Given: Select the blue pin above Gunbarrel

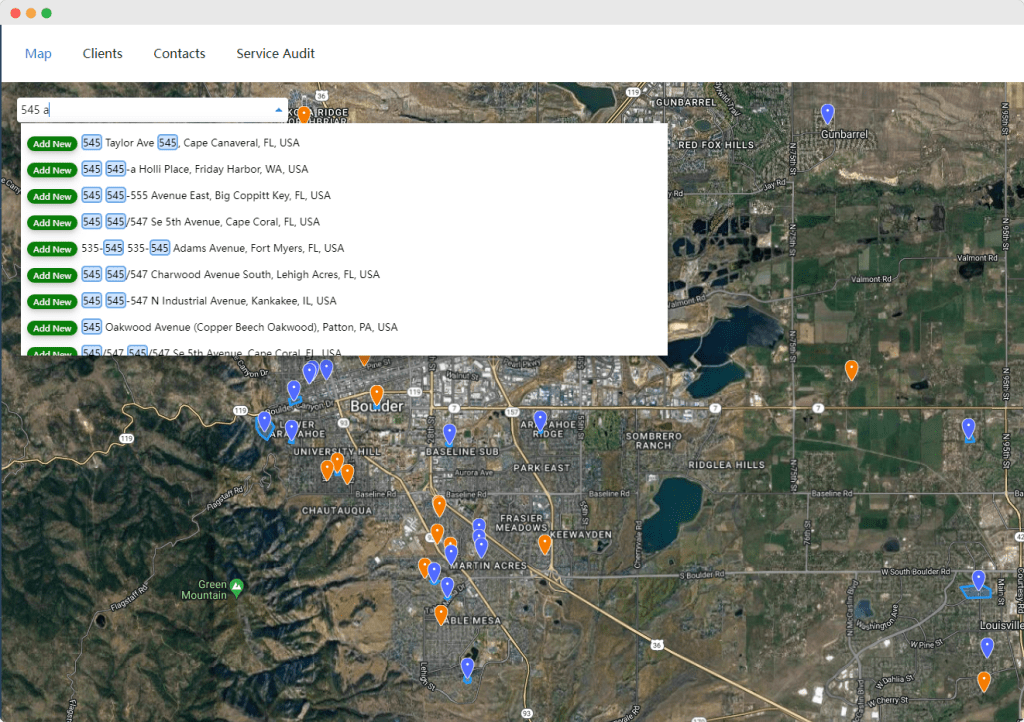Looking at the screenshot, I should (827, 116).
